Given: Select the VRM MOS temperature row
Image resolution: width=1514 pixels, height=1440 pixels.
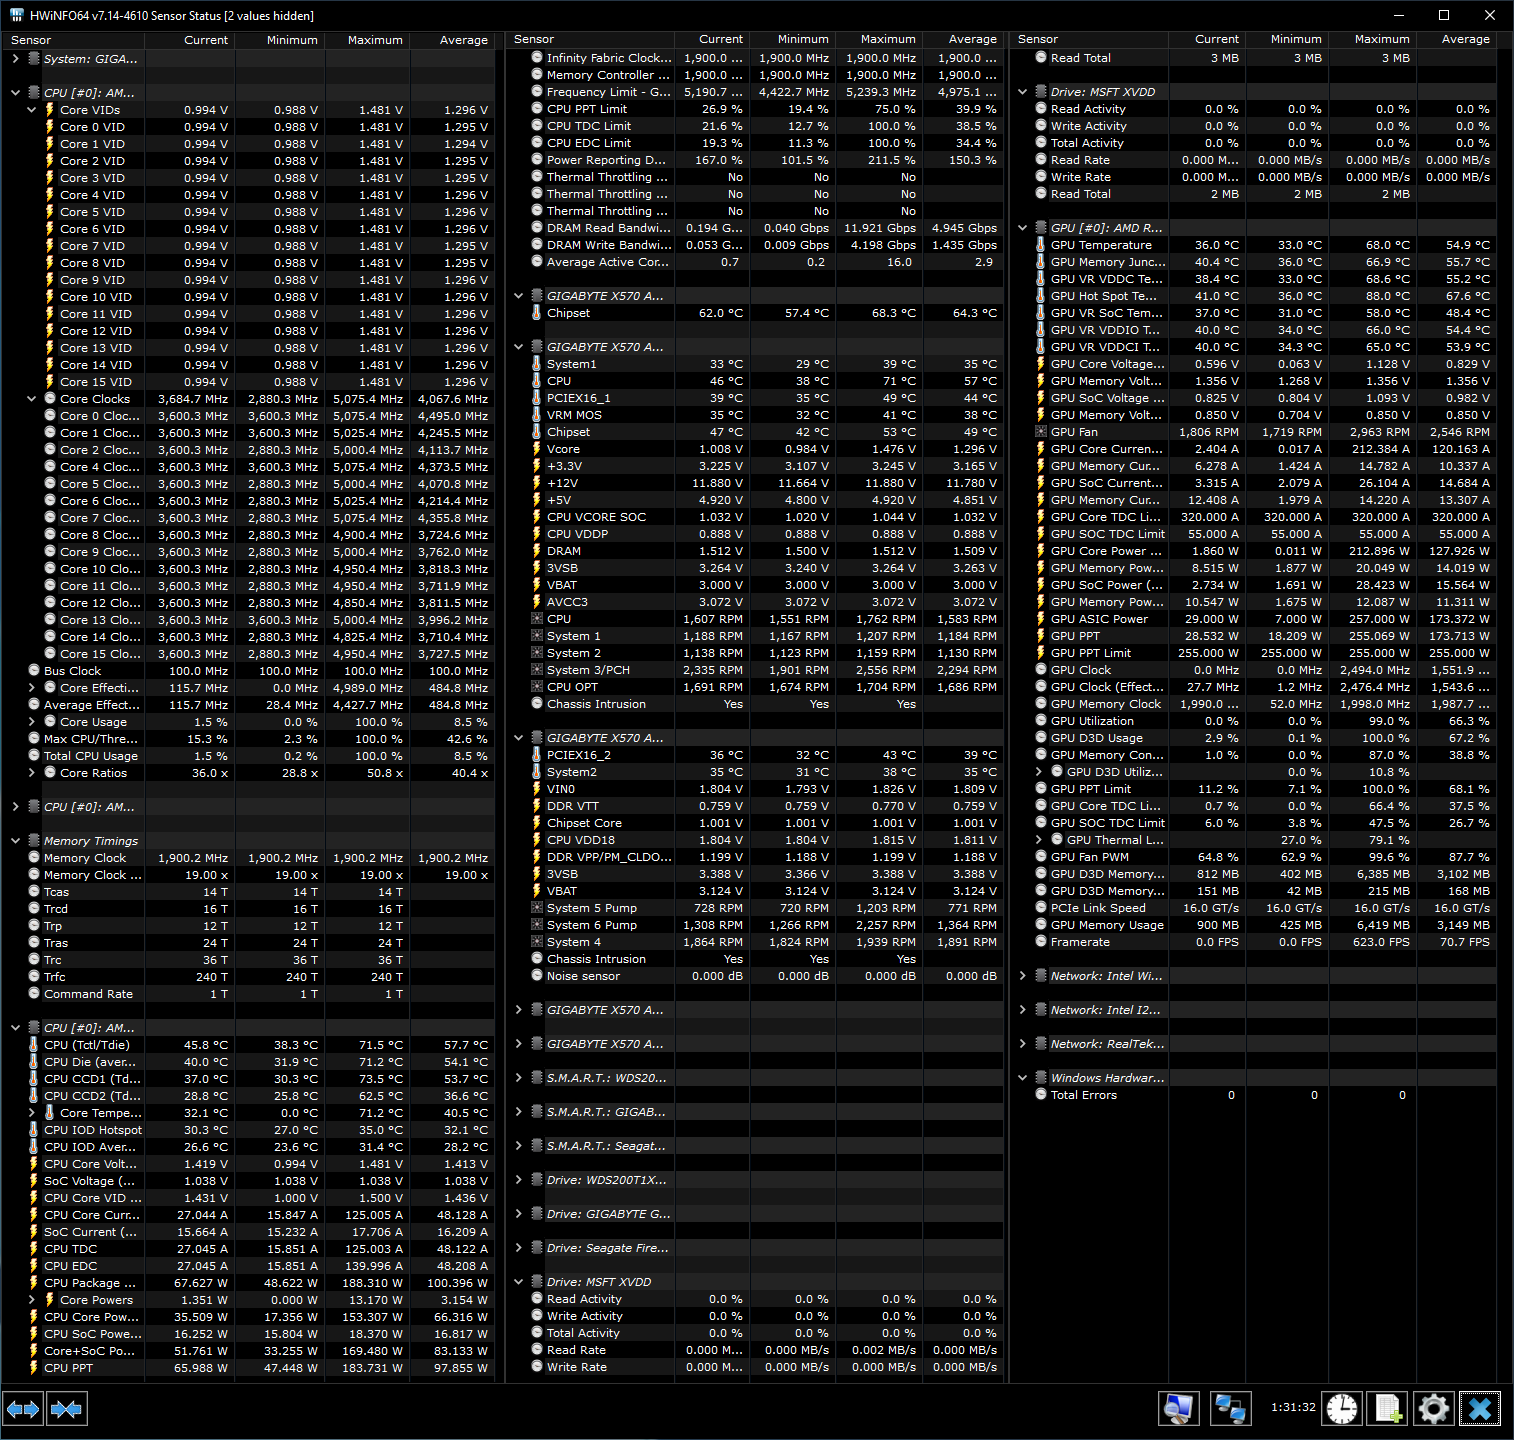Looking at the screenshot, I should point(756,415).
